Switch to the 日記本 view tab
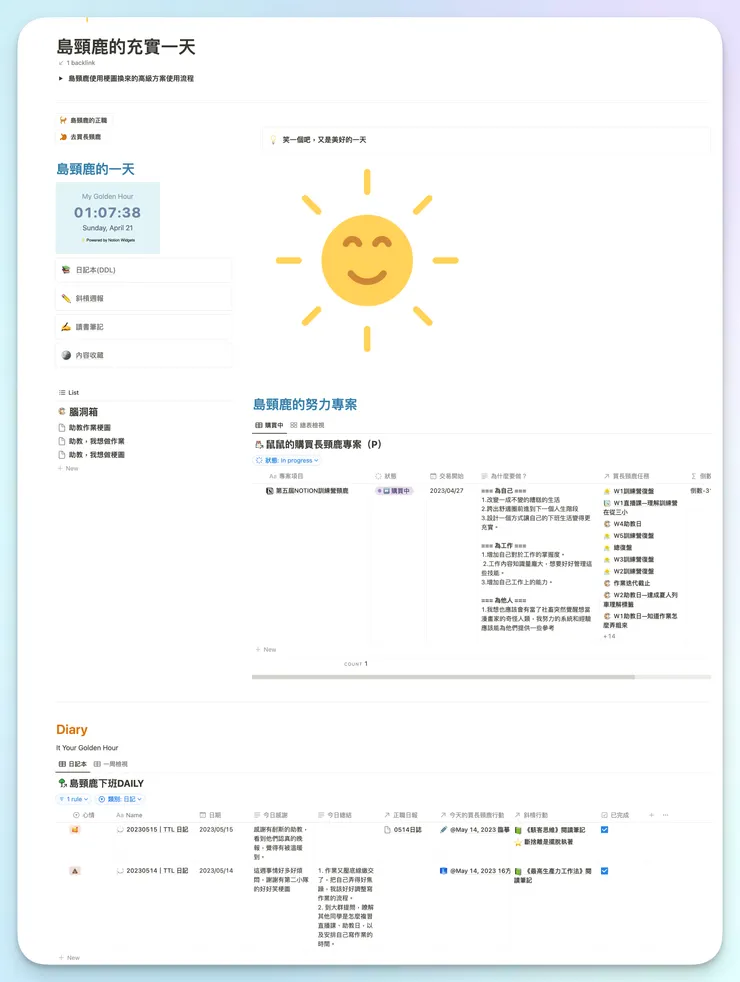740x982 pixels. pyautogui.click(x=73, y=764)
